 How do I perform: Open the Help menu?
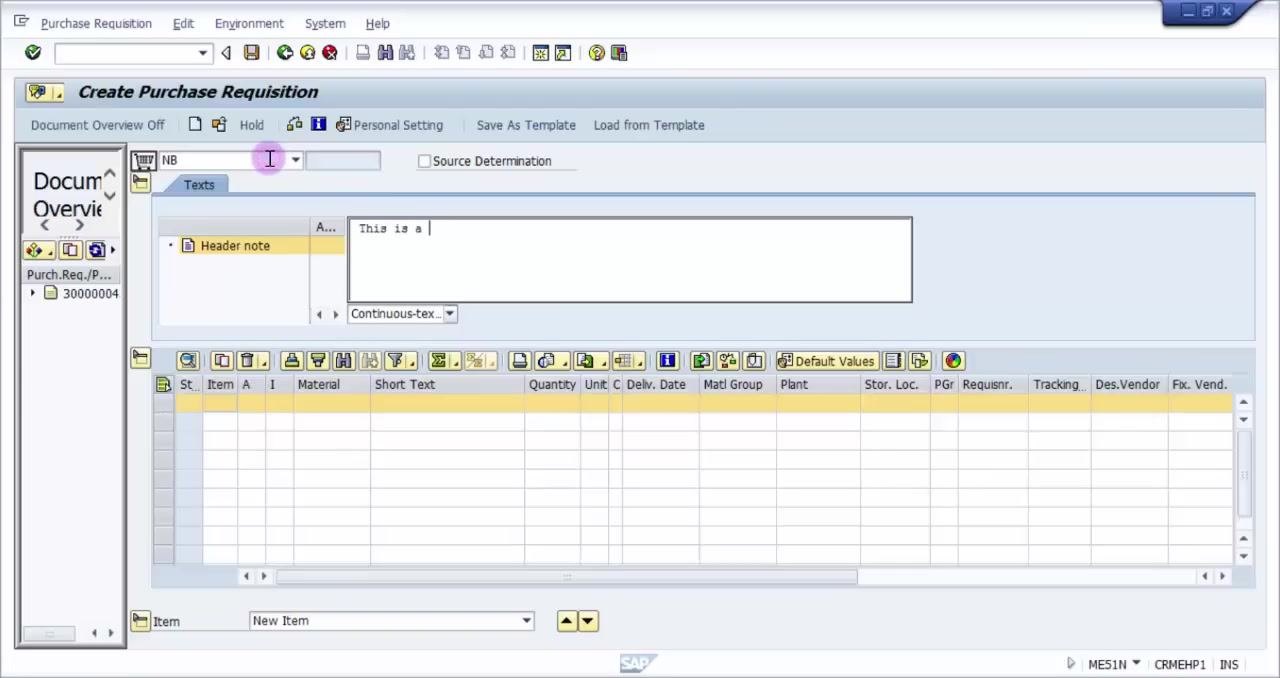[x=377, y=23]
